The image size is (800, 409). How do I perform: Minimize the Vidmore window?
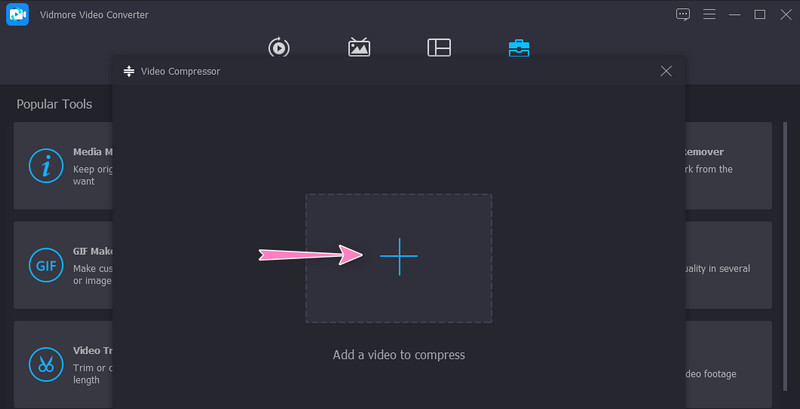click(734, 14)
